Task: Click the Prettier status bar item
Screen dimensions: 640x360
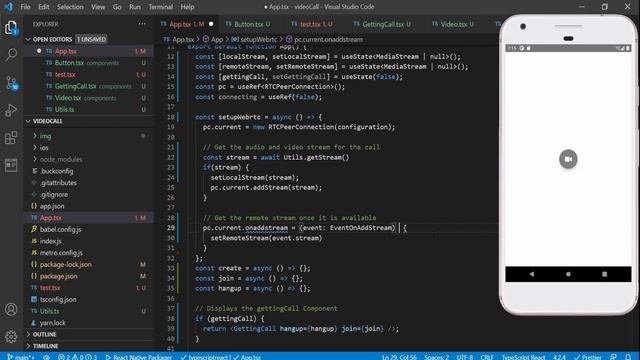Action: point(588,357)
